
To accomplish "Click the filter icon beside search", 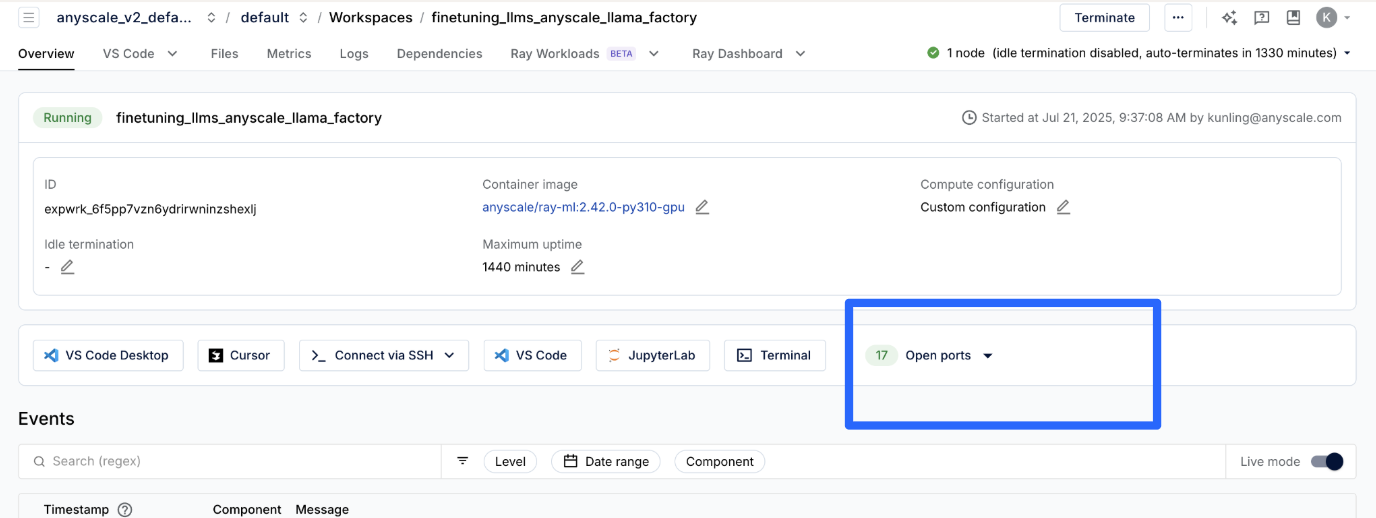I will coord(462,461).
